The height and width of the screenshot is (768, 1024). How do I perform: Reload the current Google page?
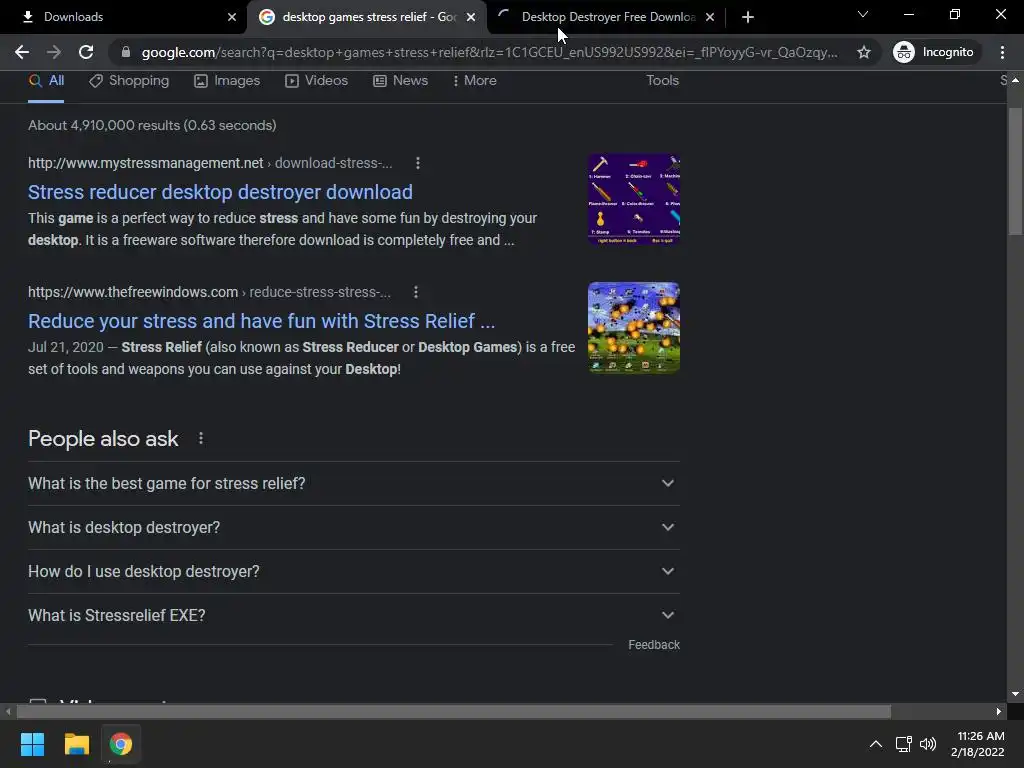point(86,52)
